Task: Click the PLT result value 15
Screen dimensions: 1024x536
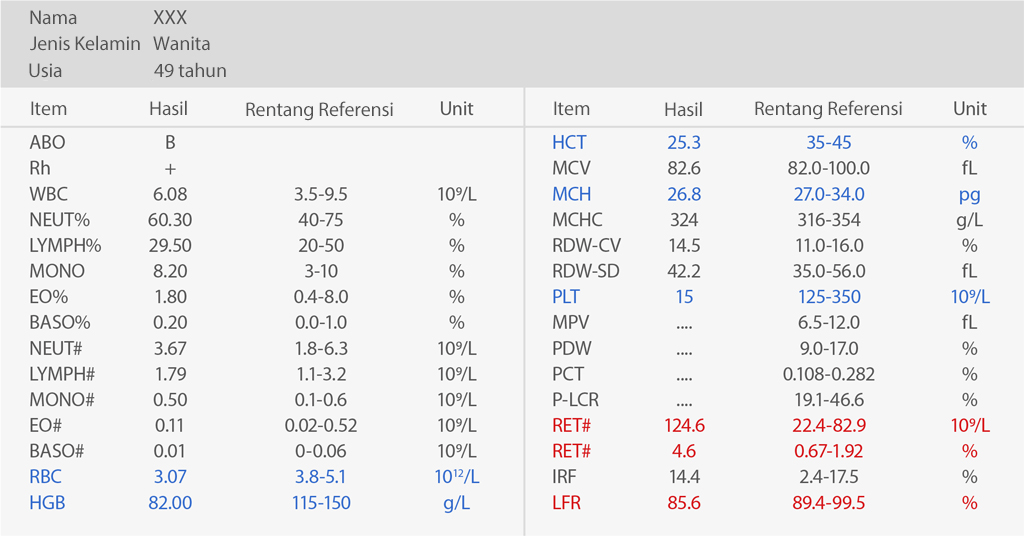Action: click(684, 297)
